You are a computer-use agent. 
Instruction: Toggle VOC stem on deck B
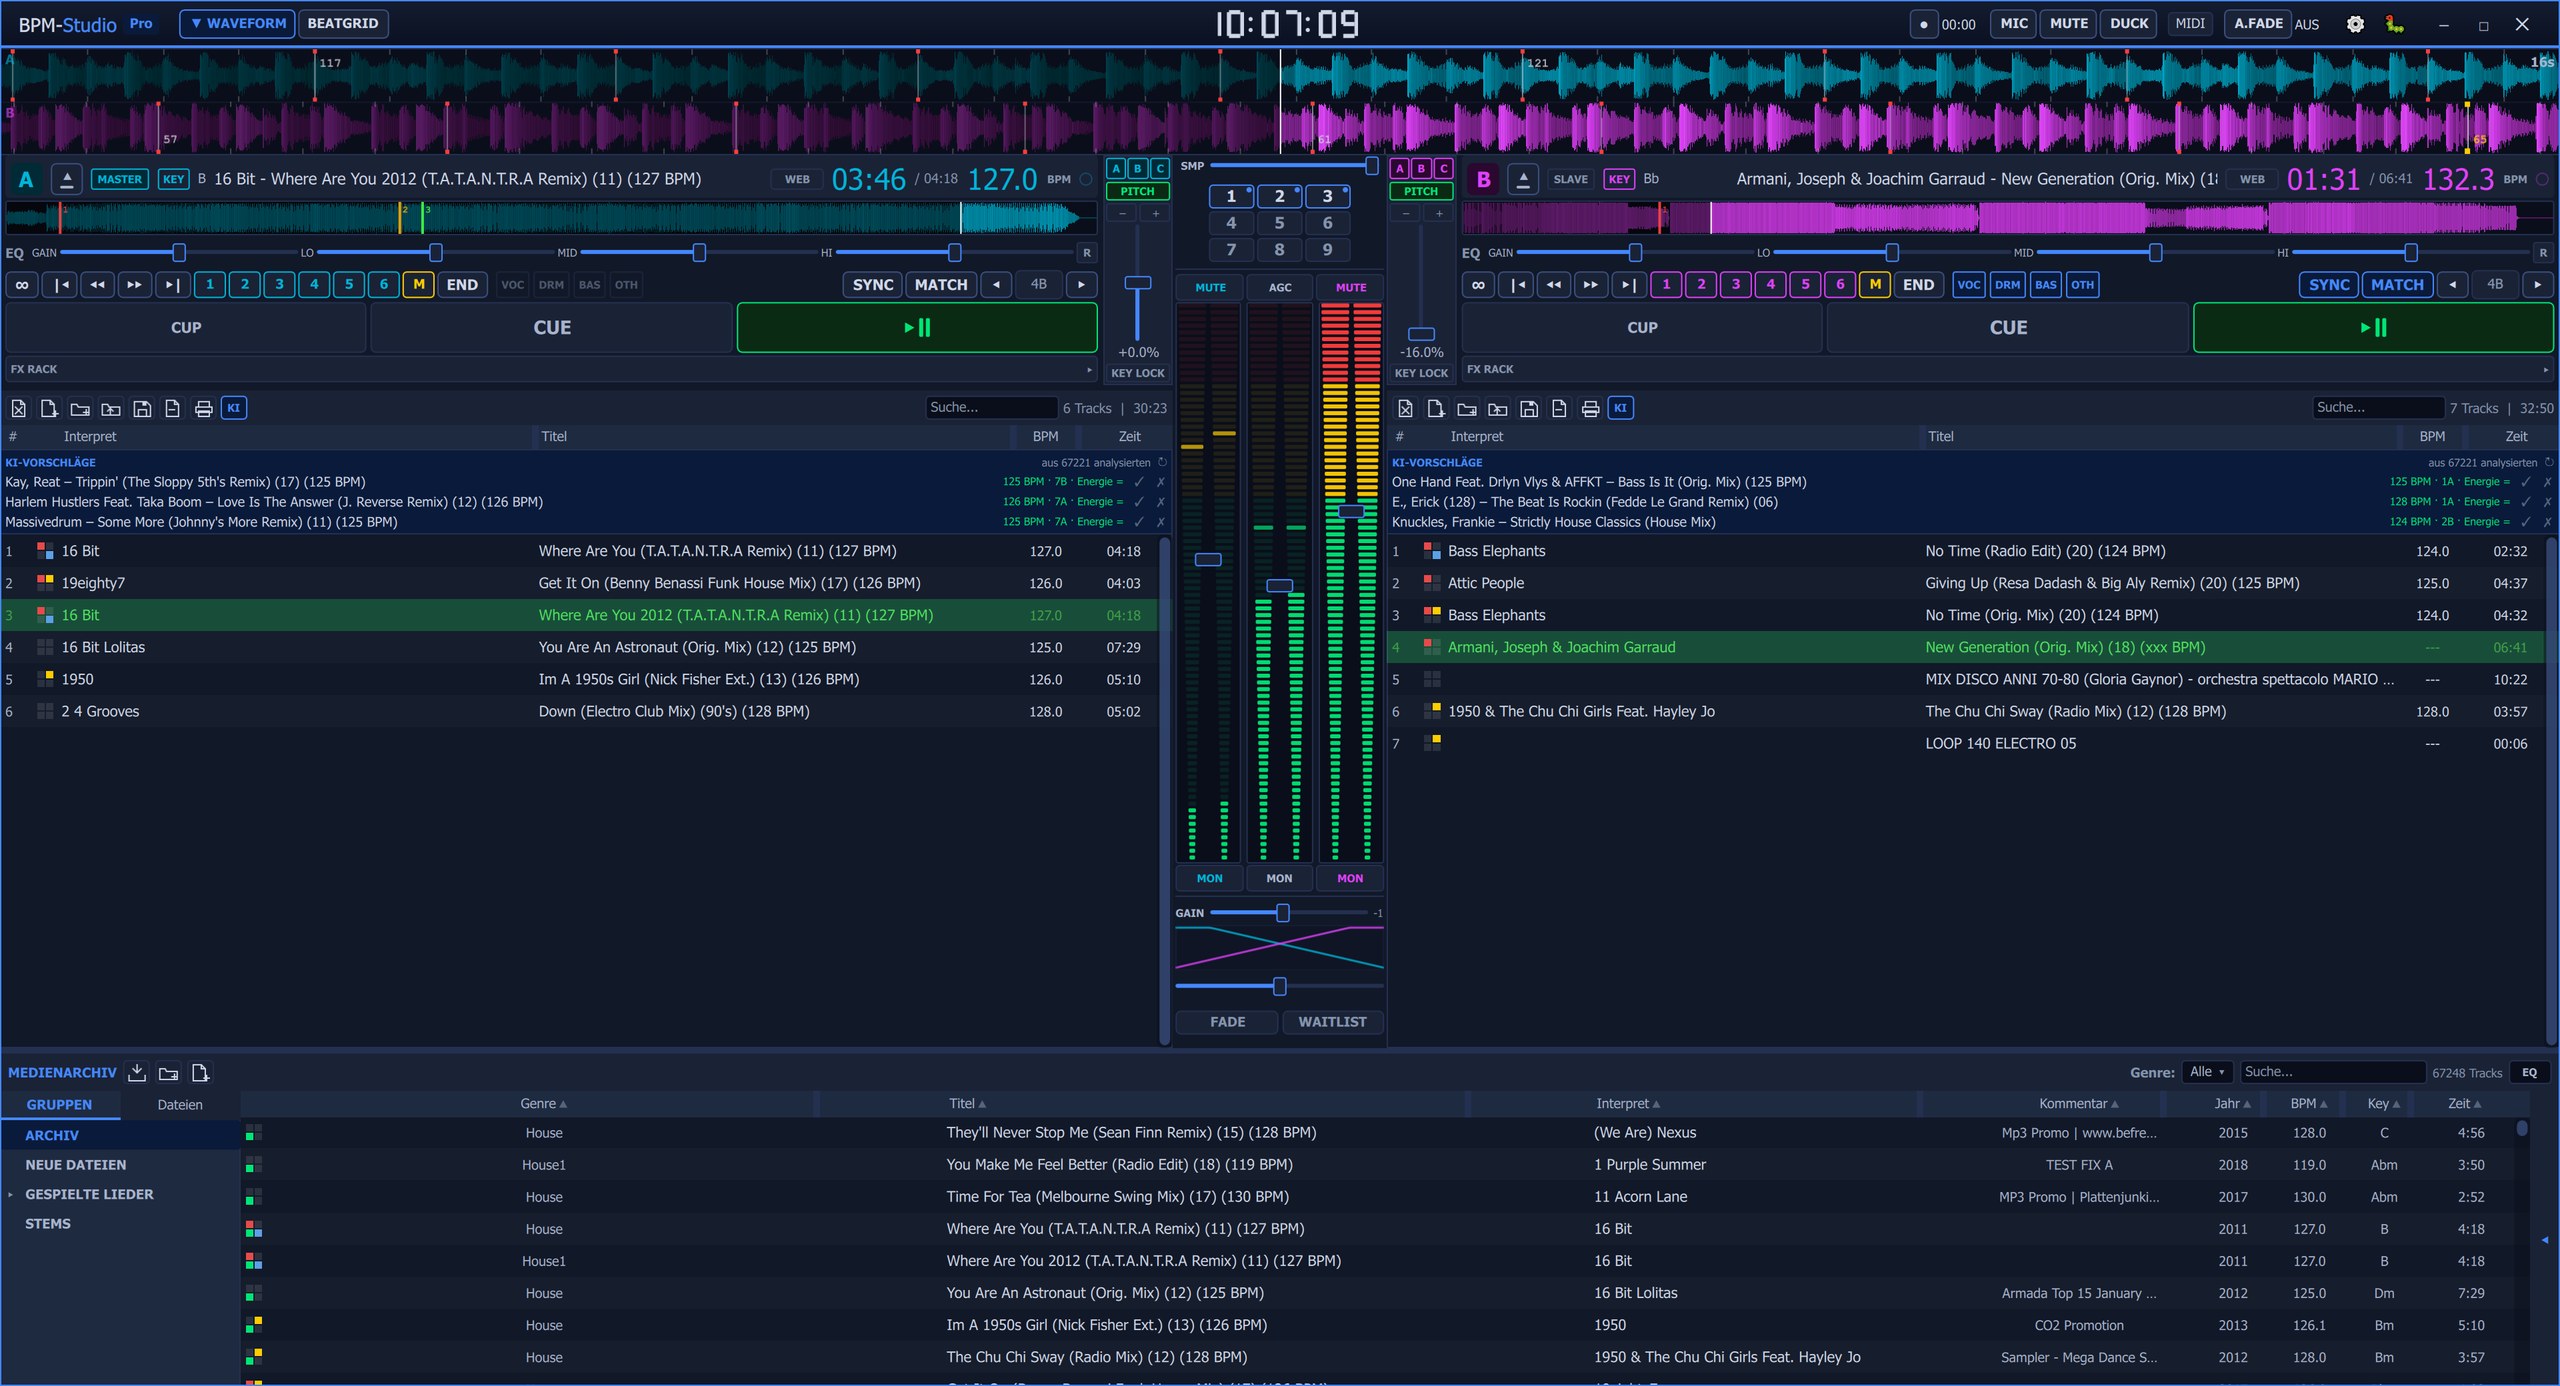[1968, 285]
